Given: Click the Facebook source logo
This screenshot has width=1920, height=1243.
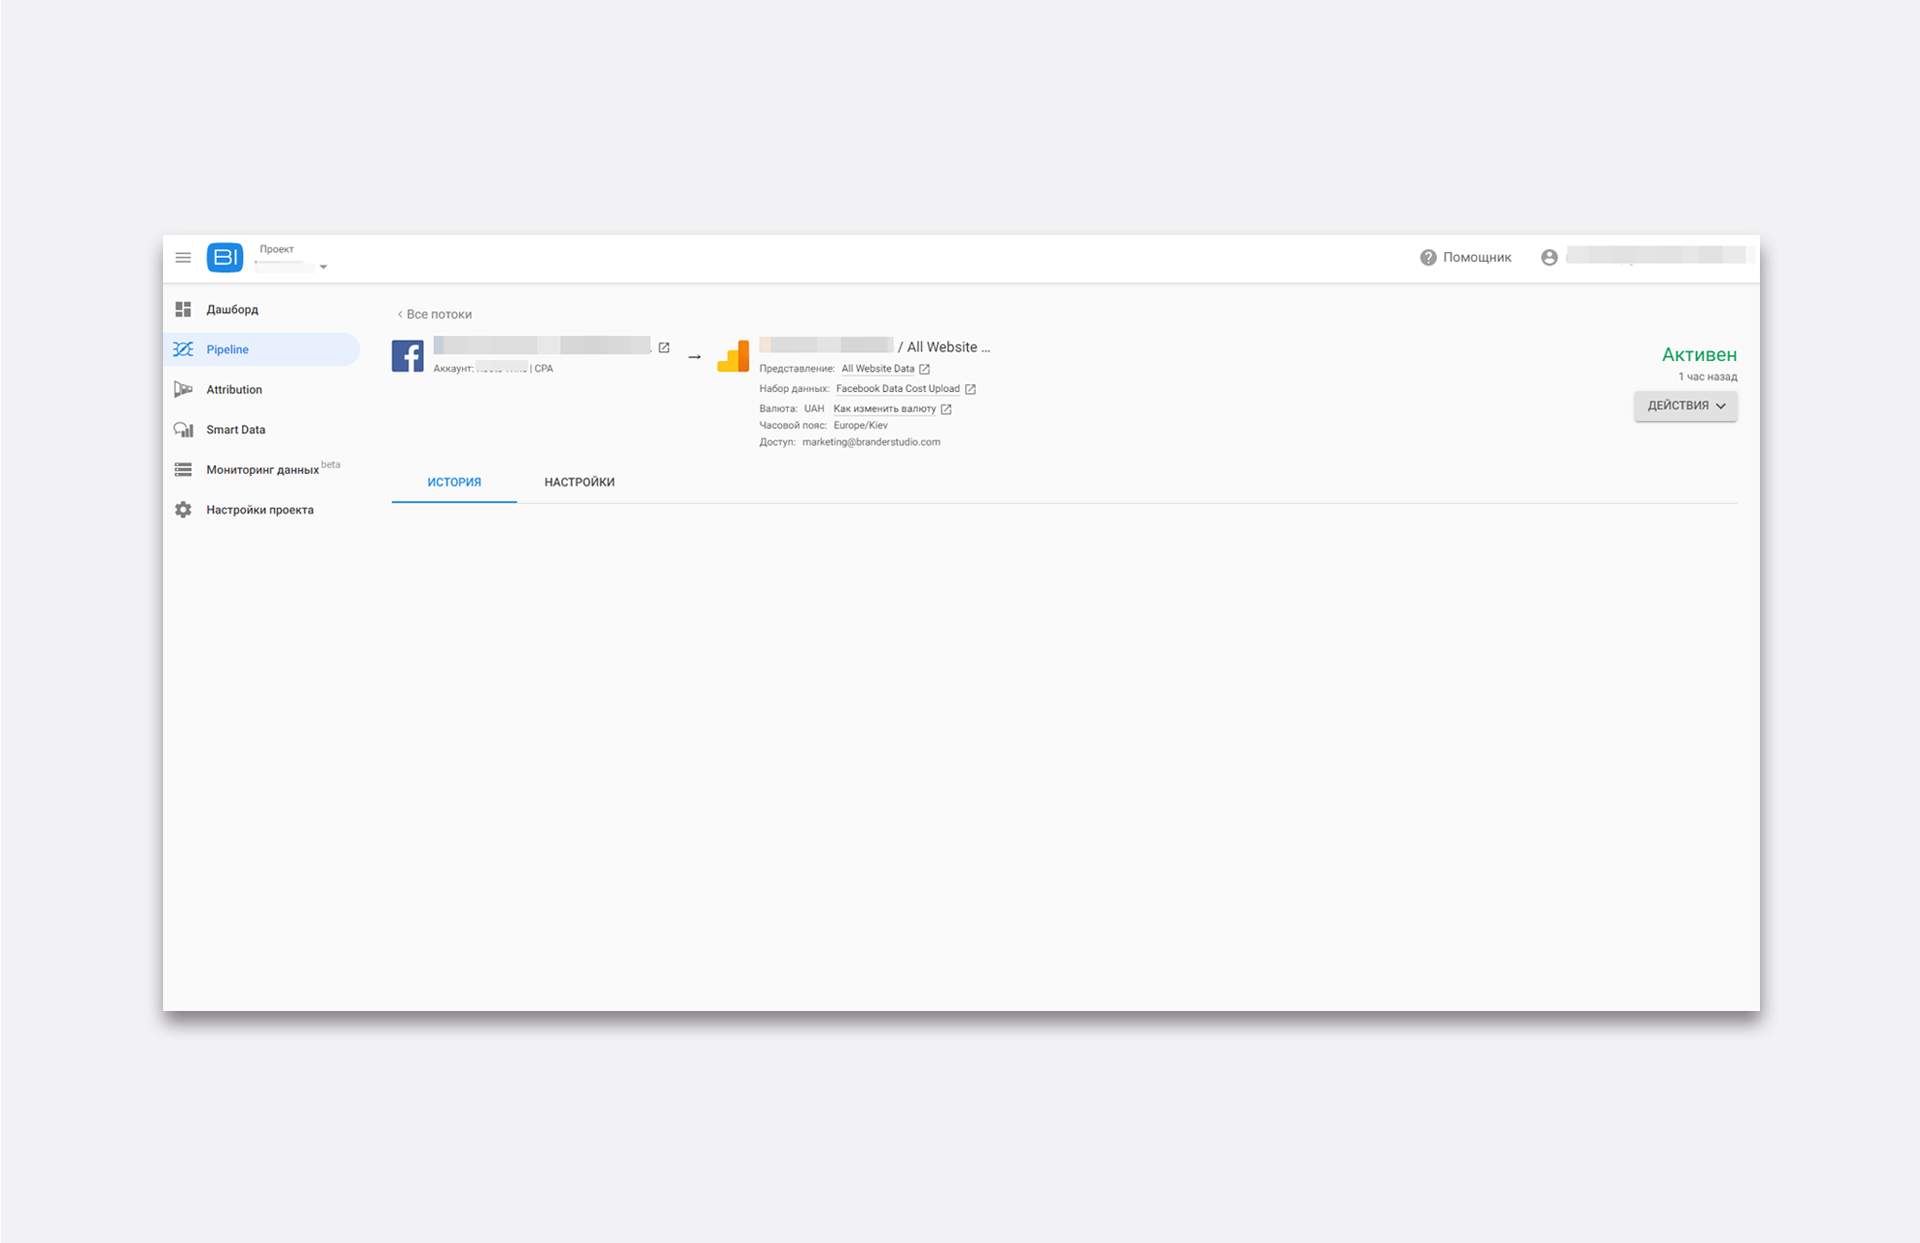Looking at the screenshot, I should 408,356.
